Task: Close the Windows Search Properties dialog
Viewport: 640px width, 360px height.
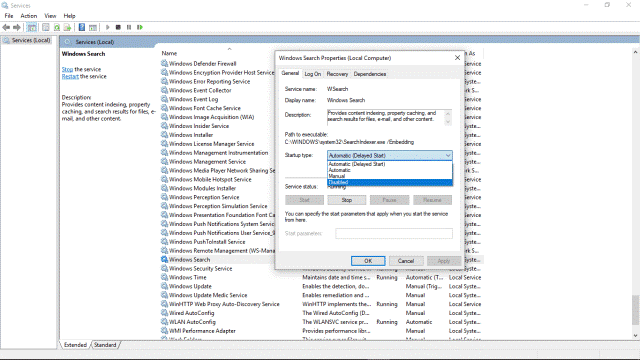Action: pyautogui.click(x=457, y=58)
